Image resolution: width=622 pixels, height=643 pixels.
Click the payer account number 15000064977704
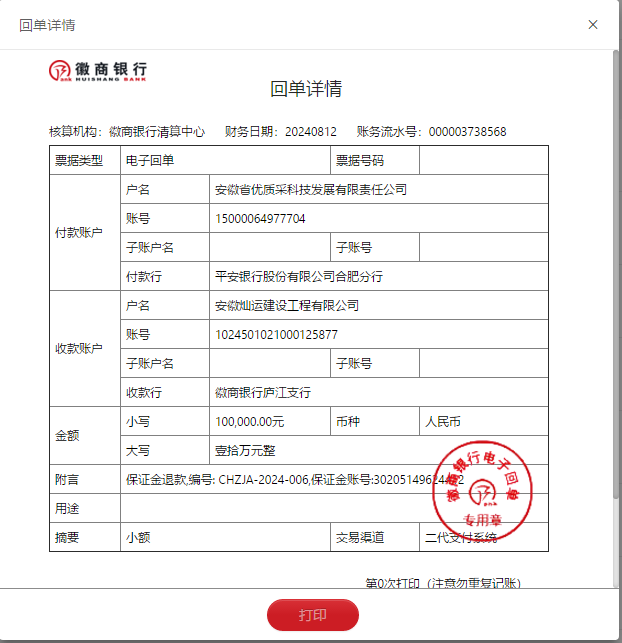pyautogui.click(x=260, y=218)
